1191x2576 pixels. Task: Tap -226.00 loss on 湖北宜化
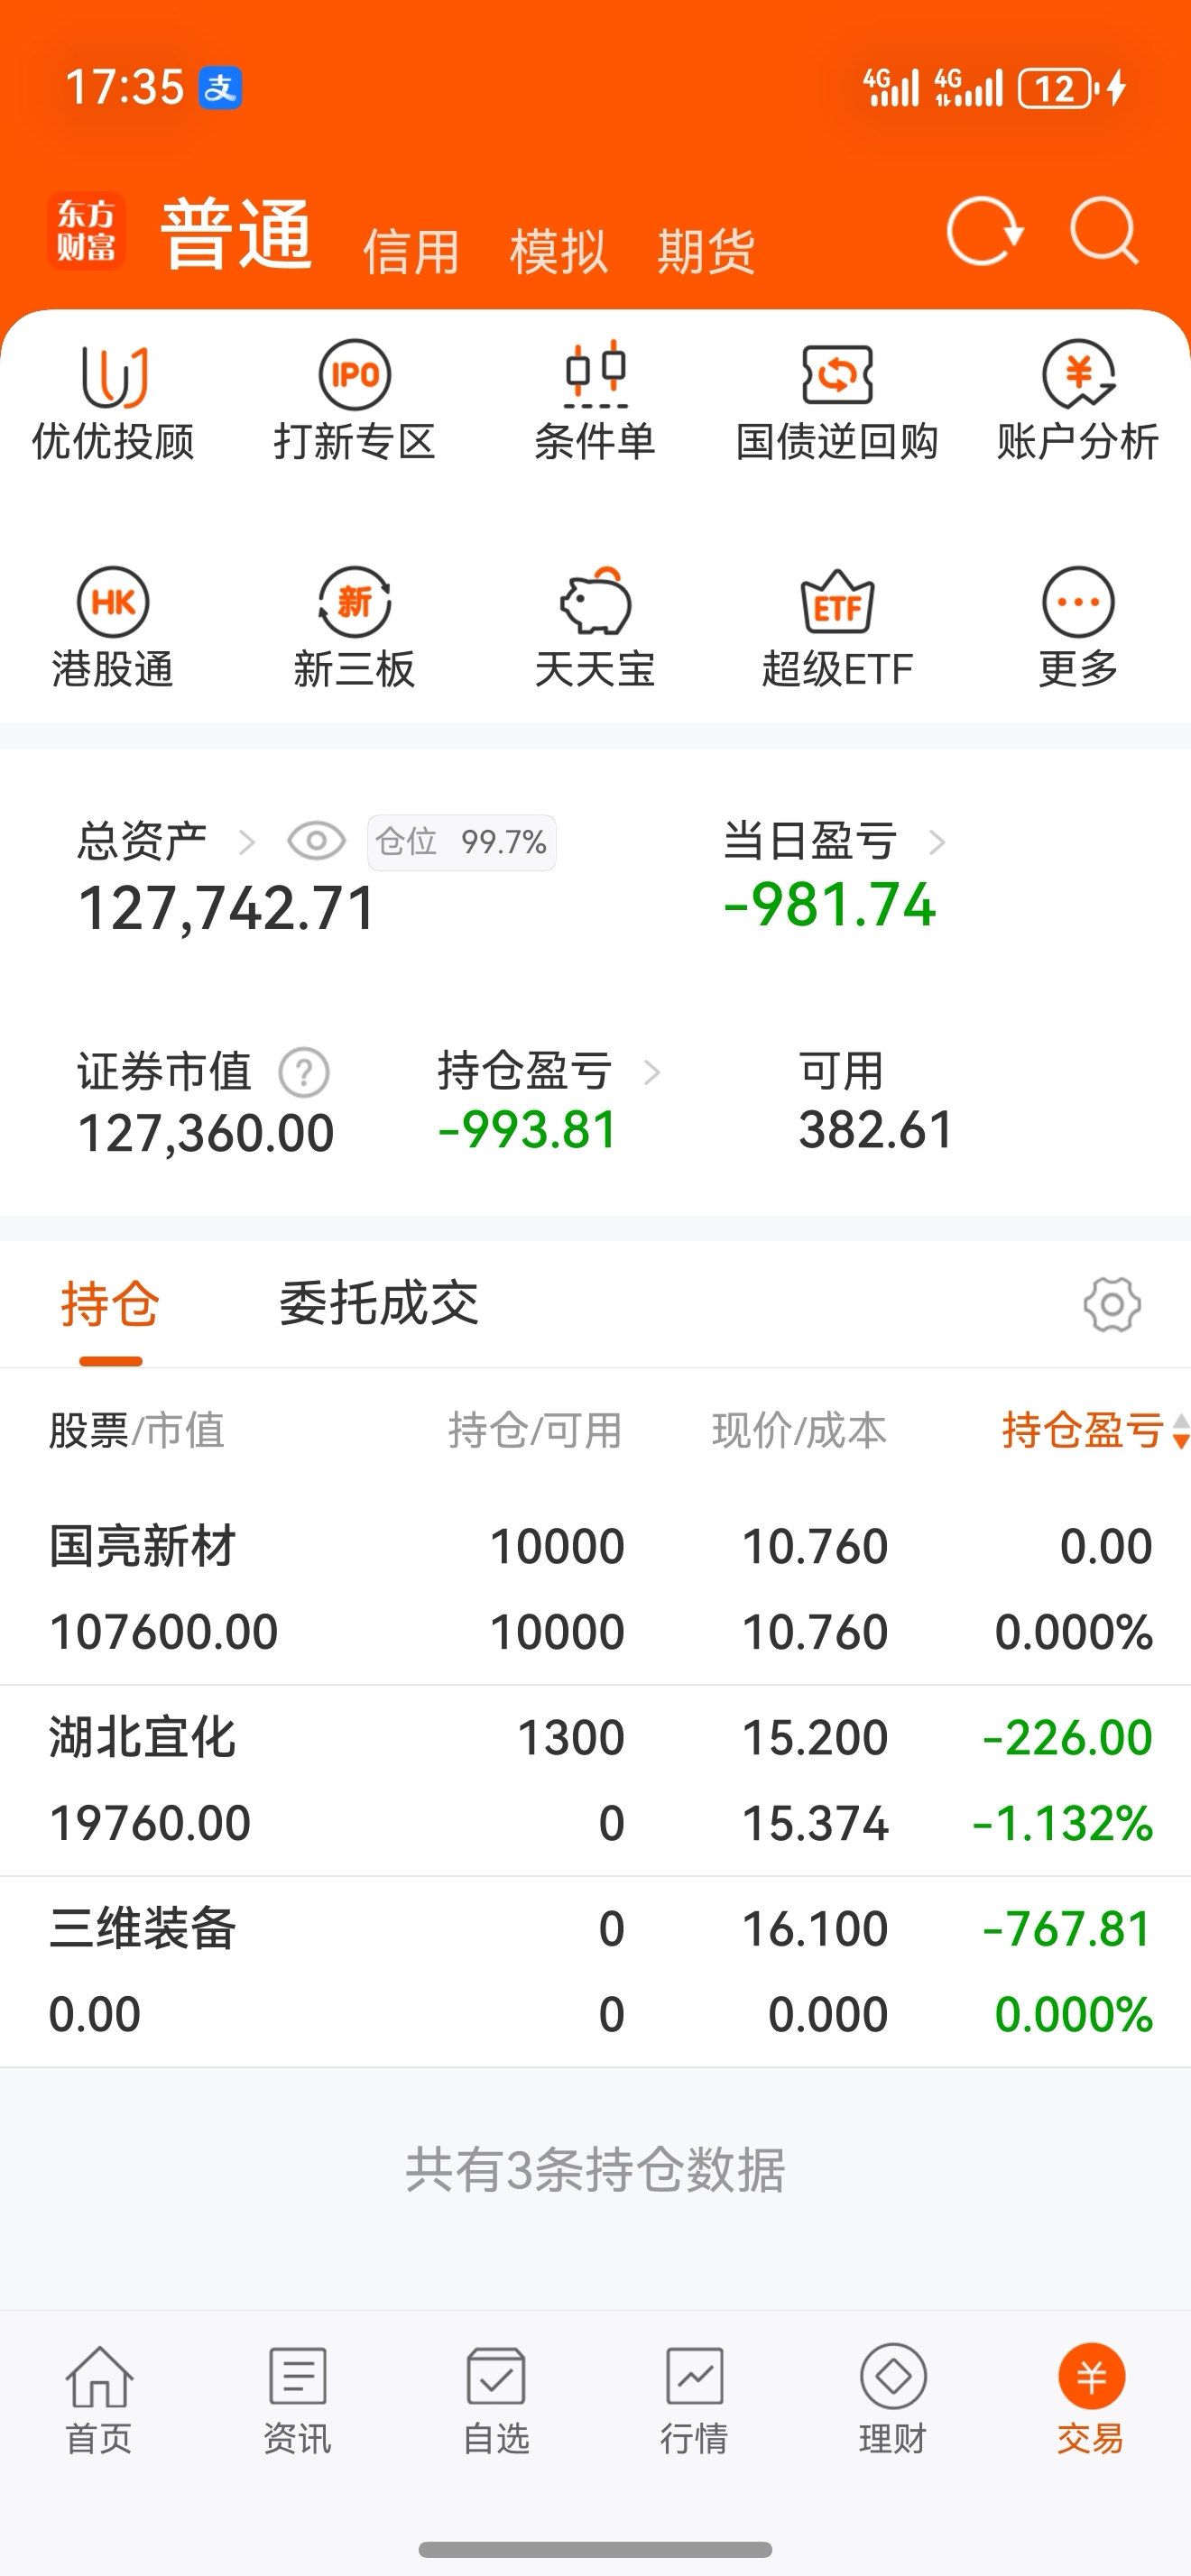point(1067,1738)
